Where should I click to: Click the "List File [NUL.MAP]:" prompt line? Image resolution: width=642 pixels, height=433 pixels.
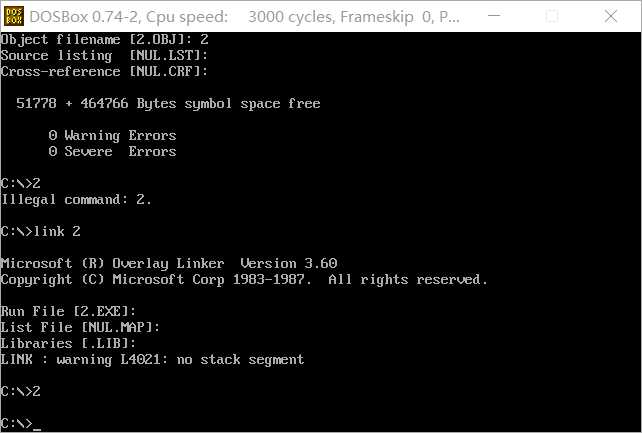click(80, 327)
